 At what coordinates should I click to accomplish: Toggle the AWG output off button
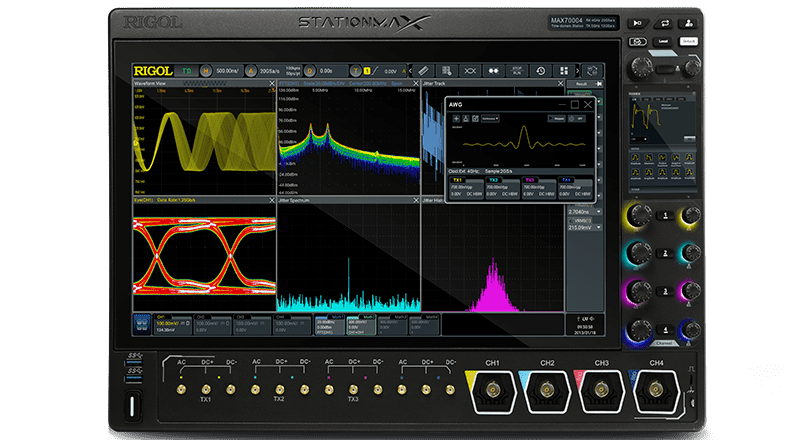[x=577, y=119]
